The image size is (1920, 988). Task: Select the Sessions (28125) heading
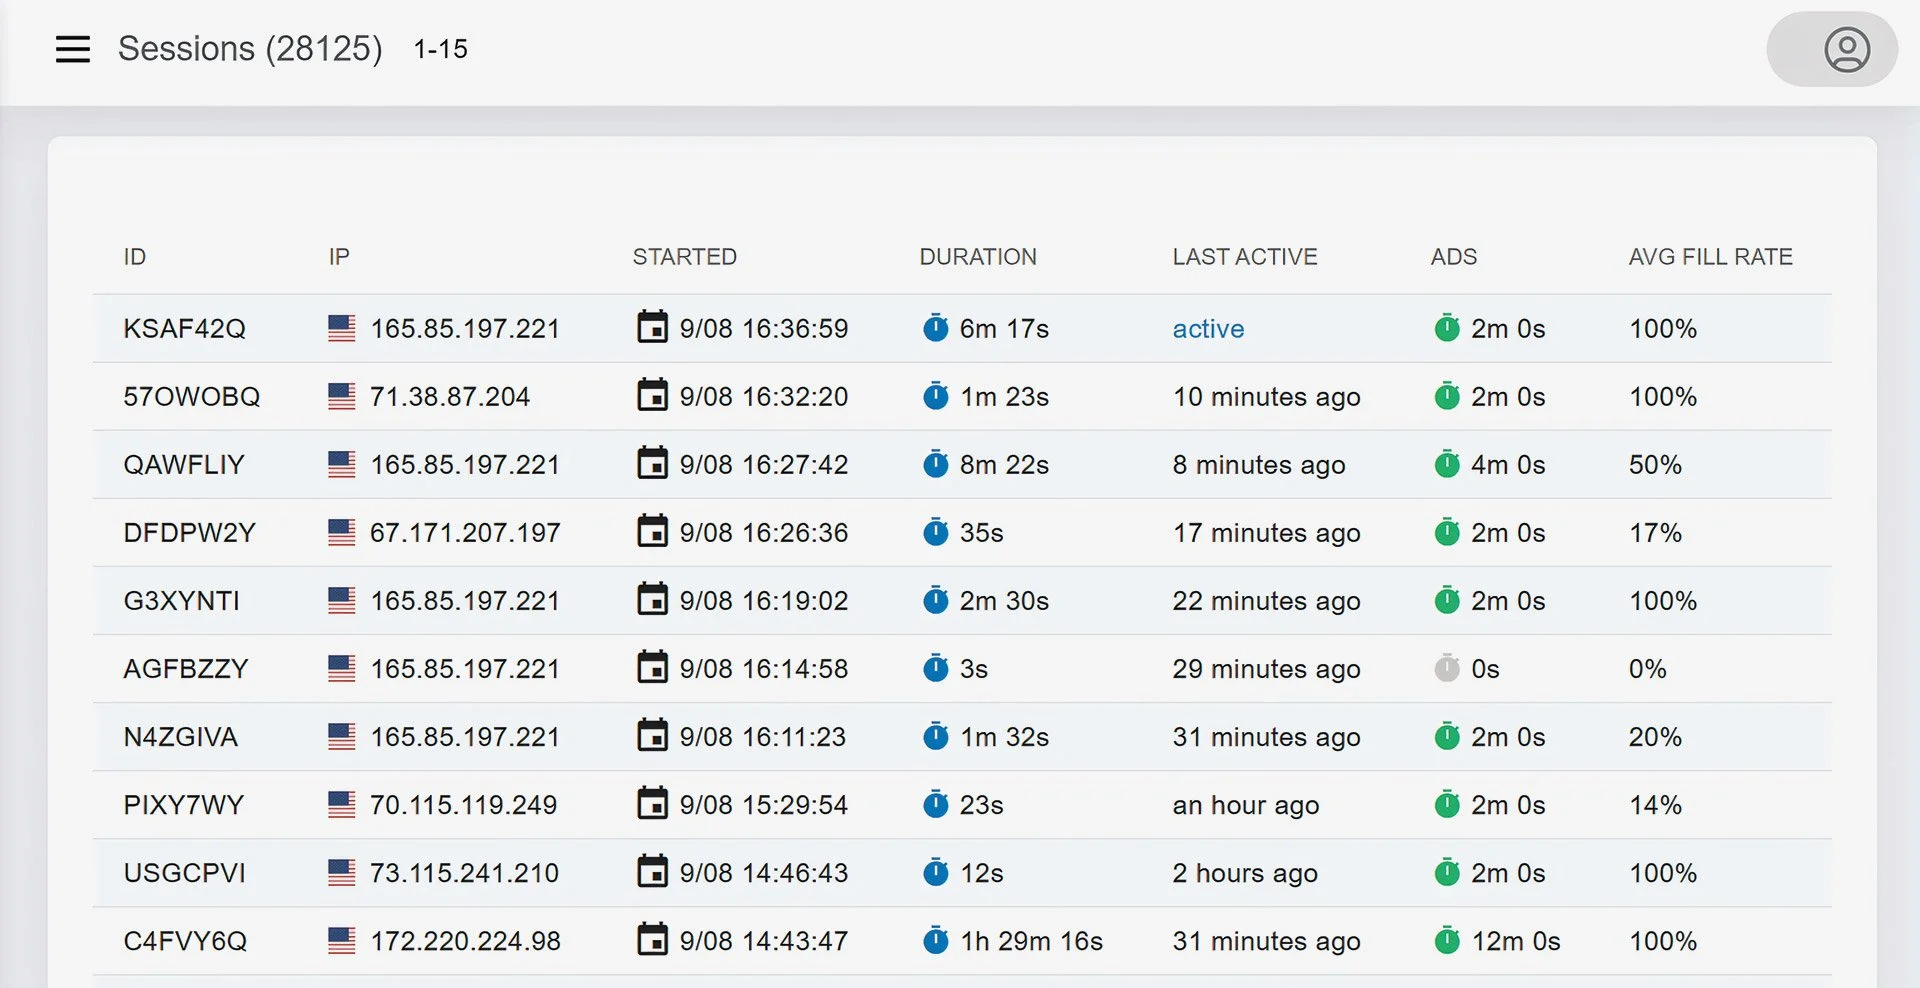click(250, 48)
